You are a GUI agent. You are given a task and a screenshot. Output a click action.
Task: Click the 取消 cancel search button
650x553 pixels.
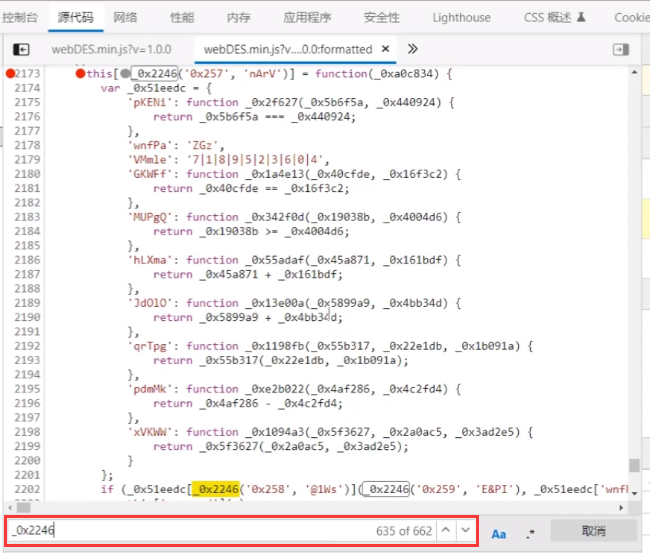(594, 531)
